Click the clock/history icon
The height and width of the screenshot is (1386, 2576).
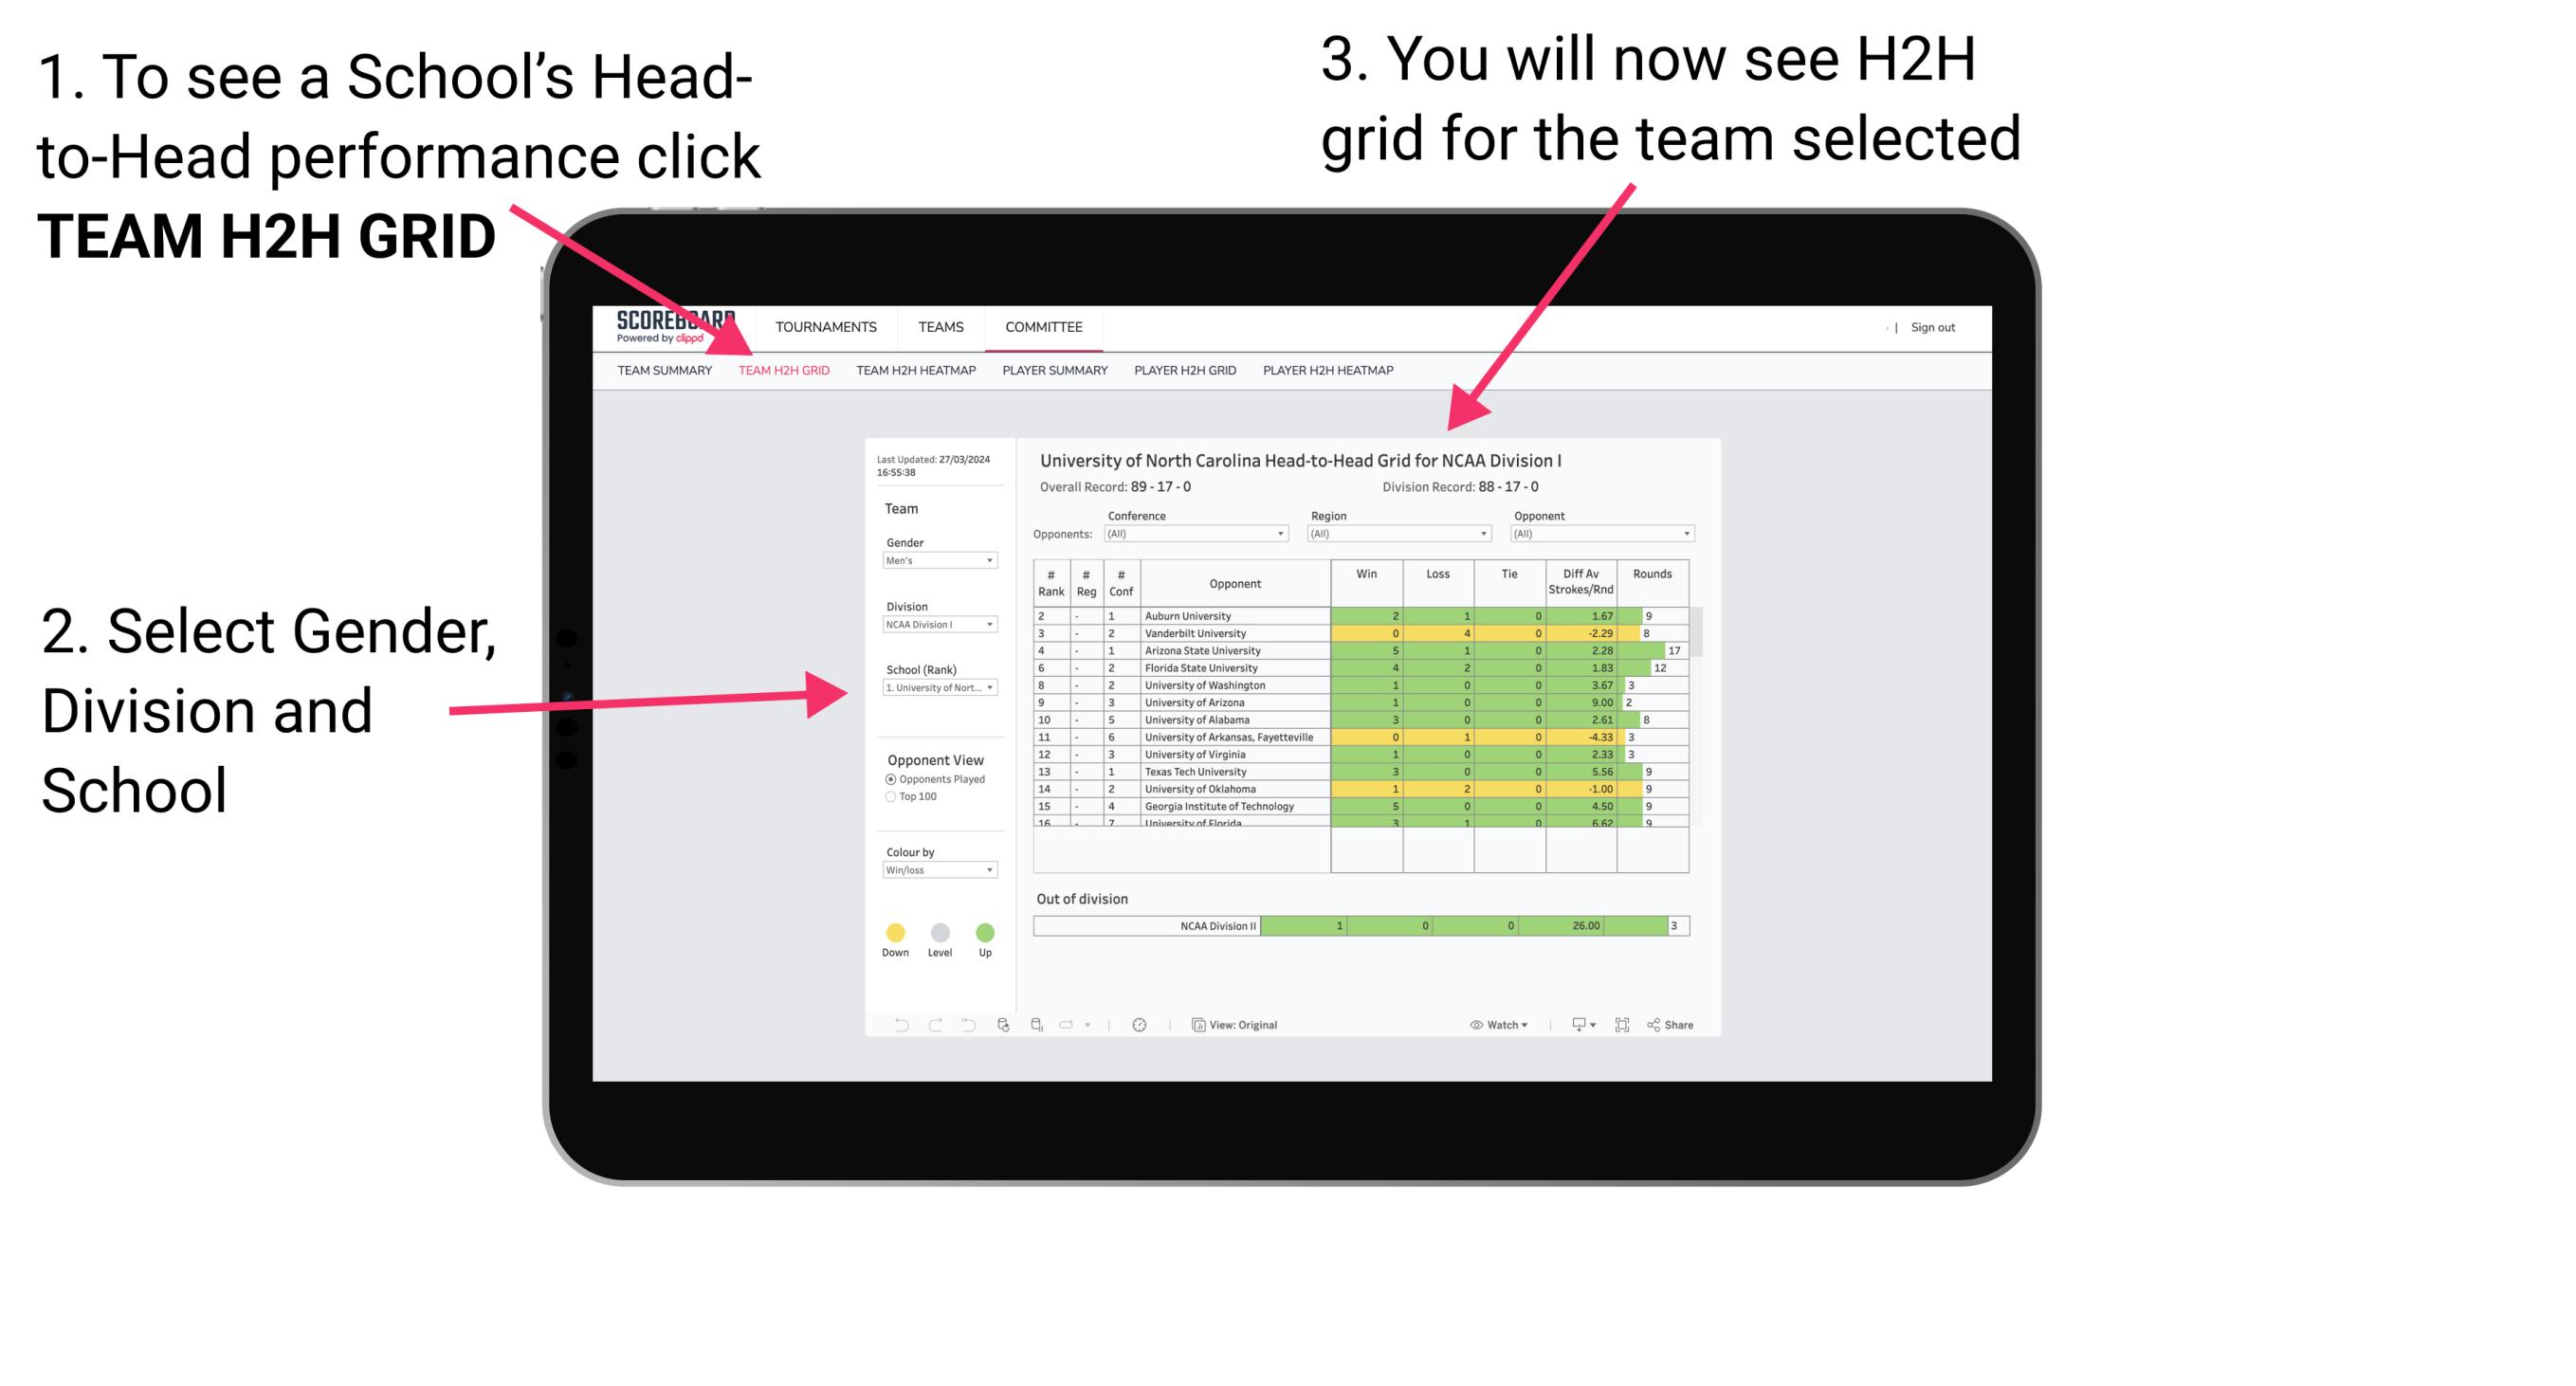(x=1139, y=1026)
